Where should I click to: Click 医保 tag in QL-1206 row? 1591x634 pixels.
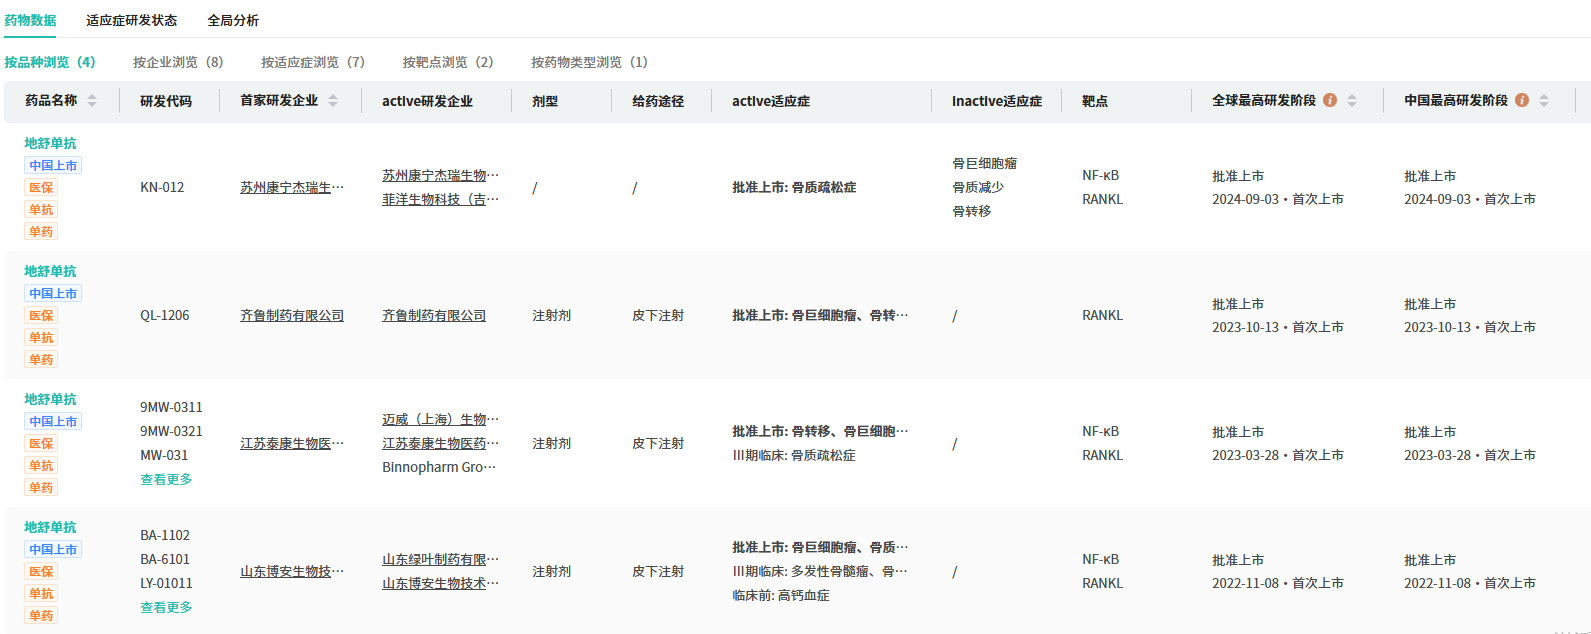pyautogui.click(x=41, y=315)
